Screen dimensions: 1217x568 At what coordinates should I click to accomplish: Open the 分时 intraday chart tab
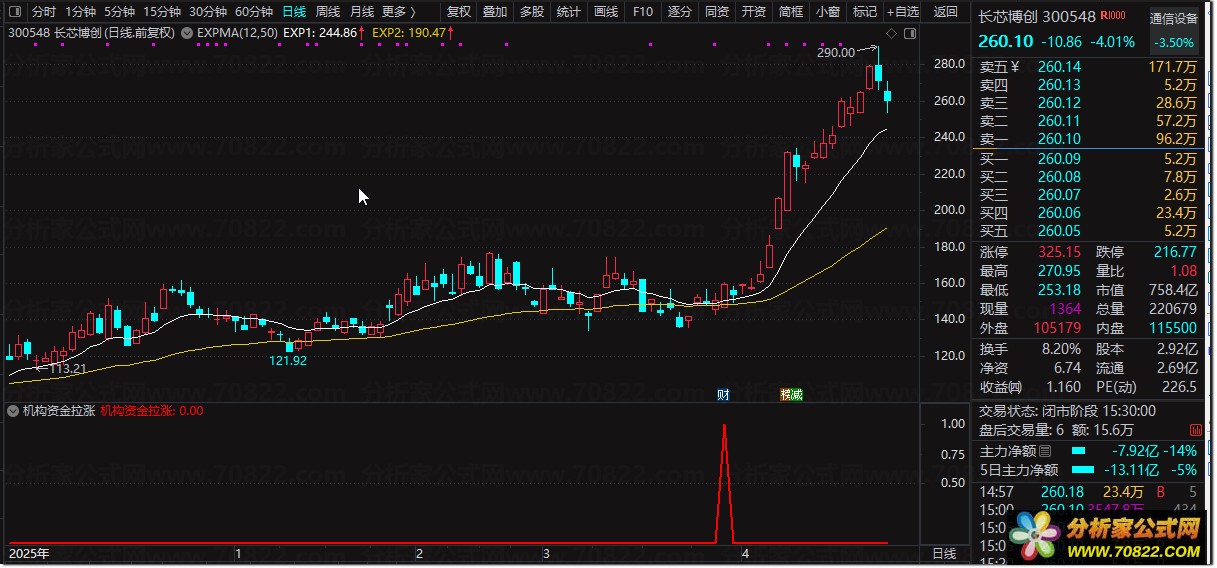43,12
